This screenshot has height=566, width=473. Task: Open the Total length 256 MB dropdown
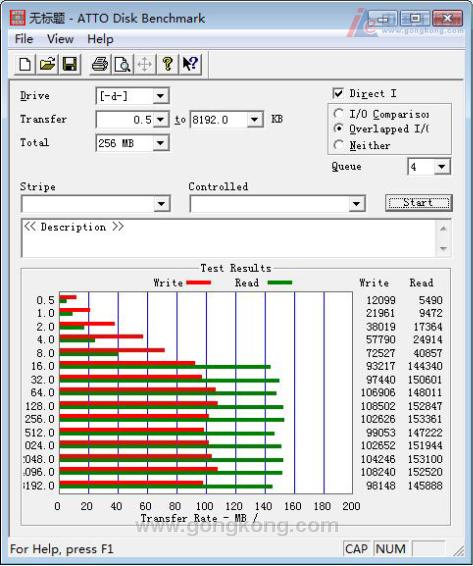coord(160,143)
